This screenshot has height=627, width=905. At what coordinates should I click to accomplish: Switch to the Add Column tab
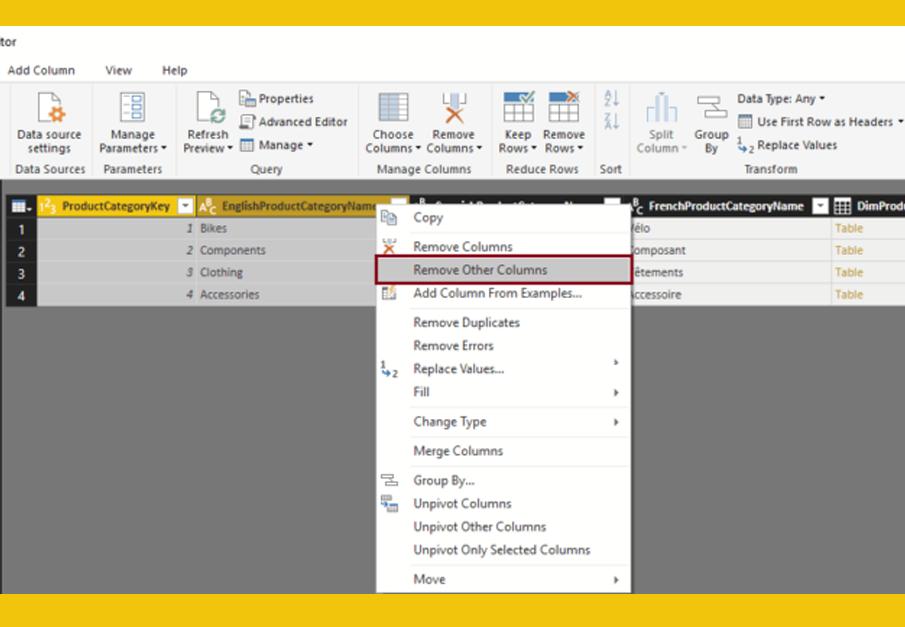[x=41, y=71]
